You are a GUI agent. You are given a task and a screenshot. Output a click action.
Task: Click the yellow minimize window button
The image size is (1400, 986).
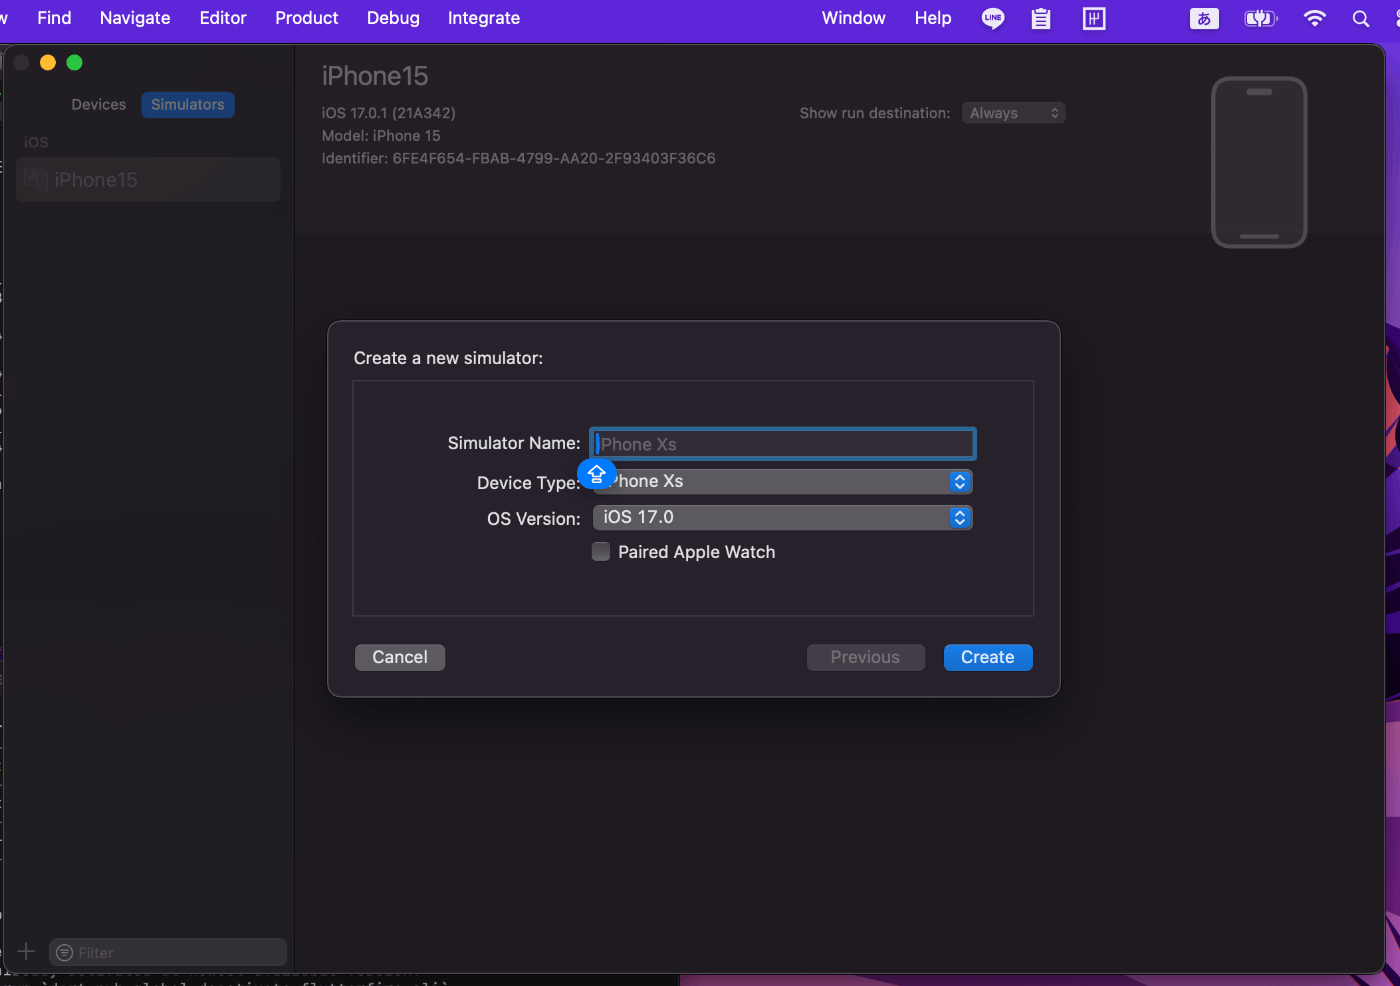(x=47, y=62)
